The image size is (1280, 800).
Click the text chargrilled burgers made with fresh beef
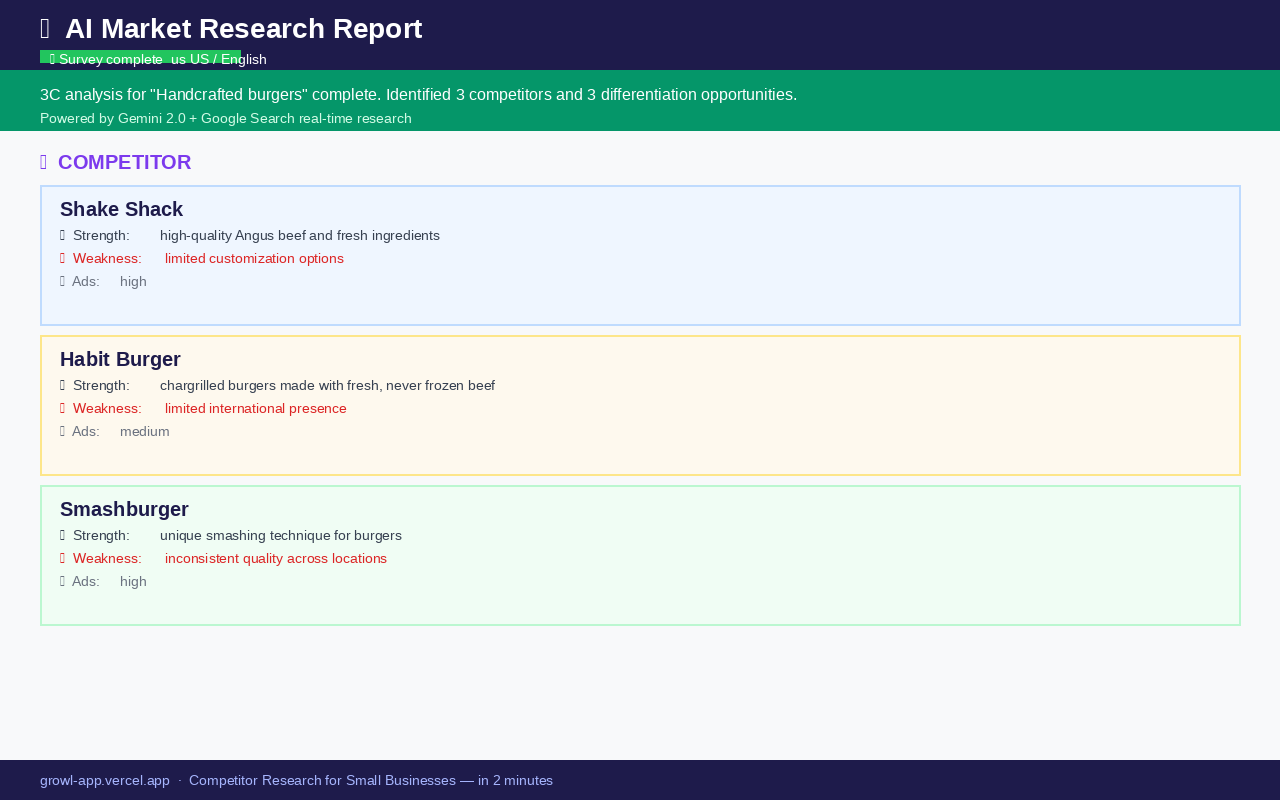pos(327,386)
